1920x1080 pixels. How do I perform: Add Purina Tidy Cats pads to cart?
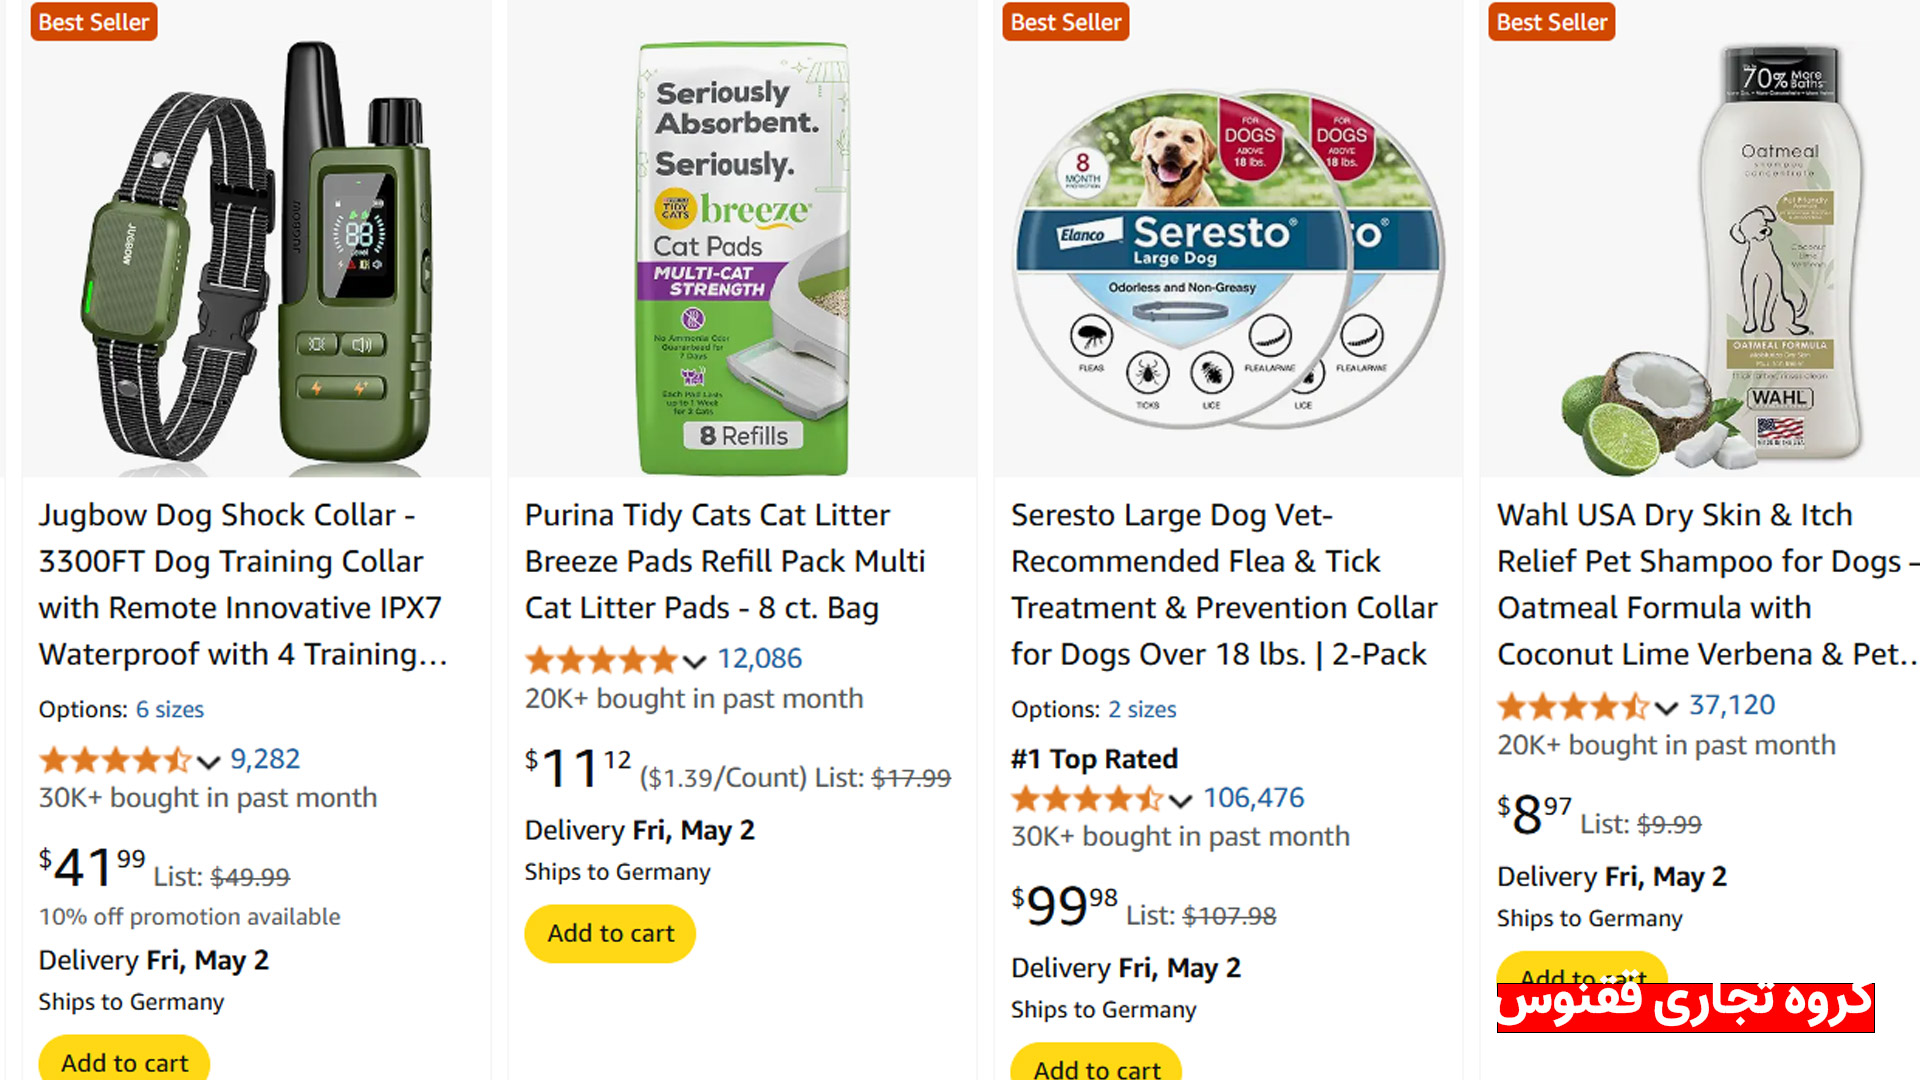pos(610,933)
